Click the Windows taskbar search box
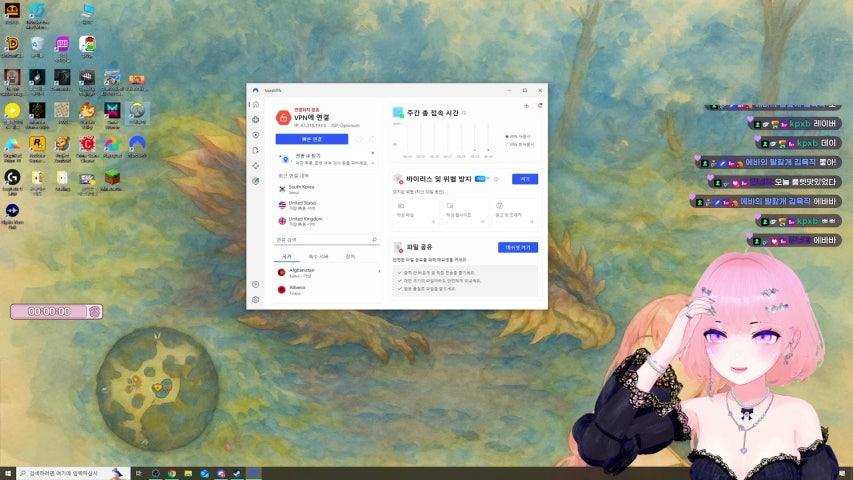The image size is (853, 480). coord(73,473)
